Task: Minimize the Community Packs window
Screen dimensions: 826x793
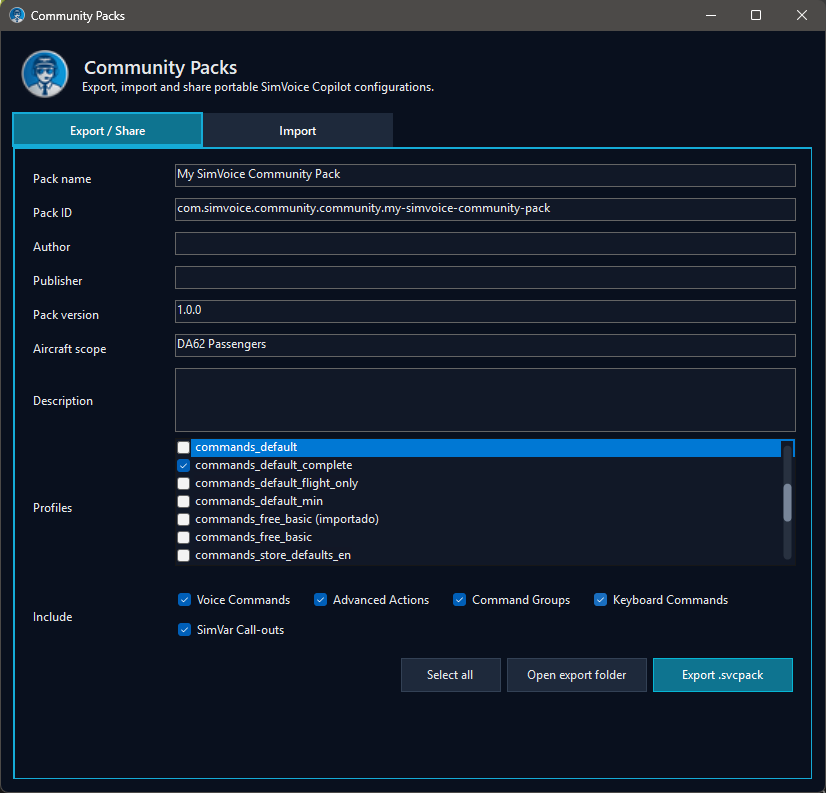Action: pyautogui.click(x=711, y=15)
